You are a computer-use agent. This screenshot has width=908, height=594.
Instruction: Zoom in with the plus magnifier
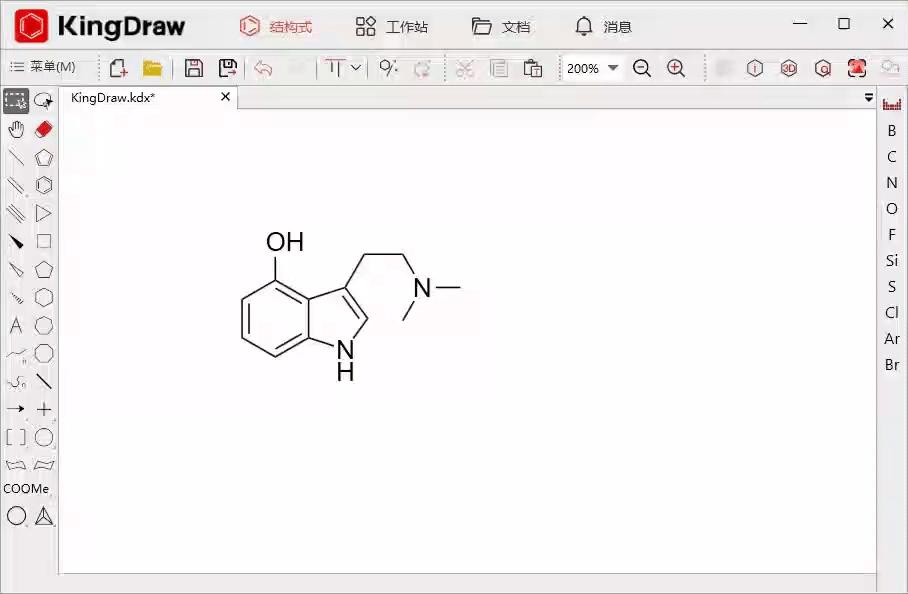tap(676, 68)
